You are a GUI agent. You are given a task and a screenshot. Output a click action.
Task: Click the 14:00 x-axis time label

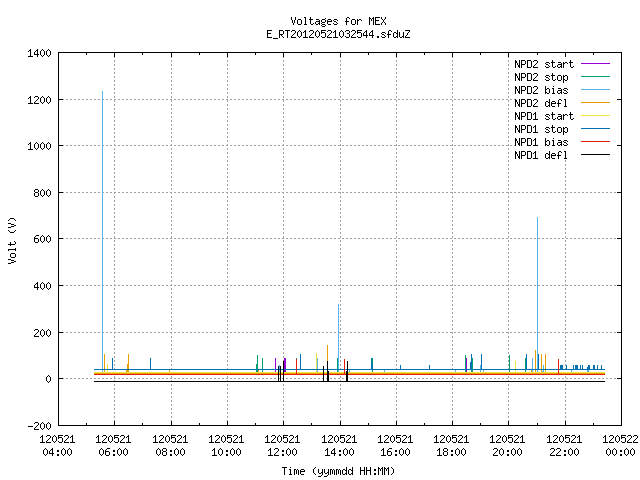pos(339,452)
